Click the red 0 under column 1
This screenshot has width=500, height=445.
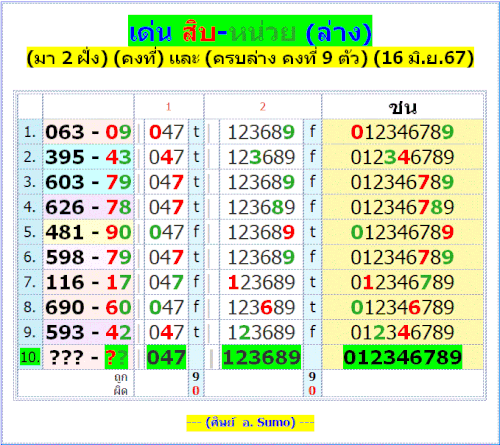click(x=196, y=390)
